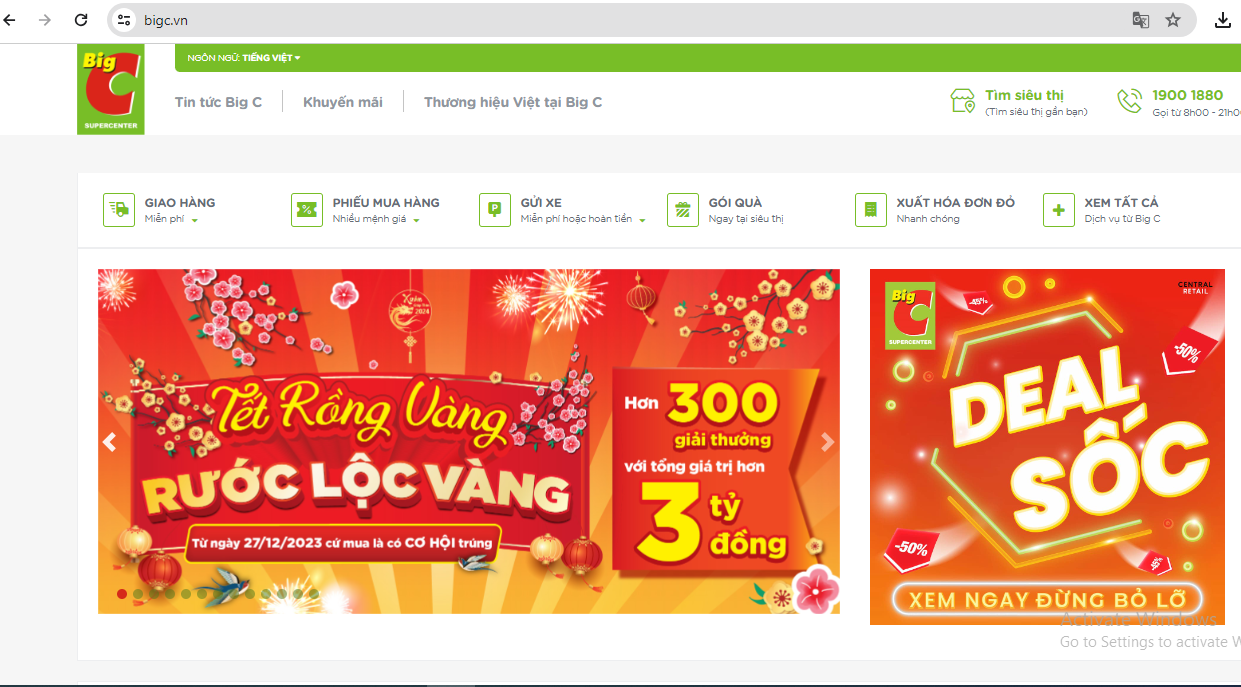
Task: Expand the Giao Hàng Miễn phí dropdown arrow
Action: pos(195,220)
